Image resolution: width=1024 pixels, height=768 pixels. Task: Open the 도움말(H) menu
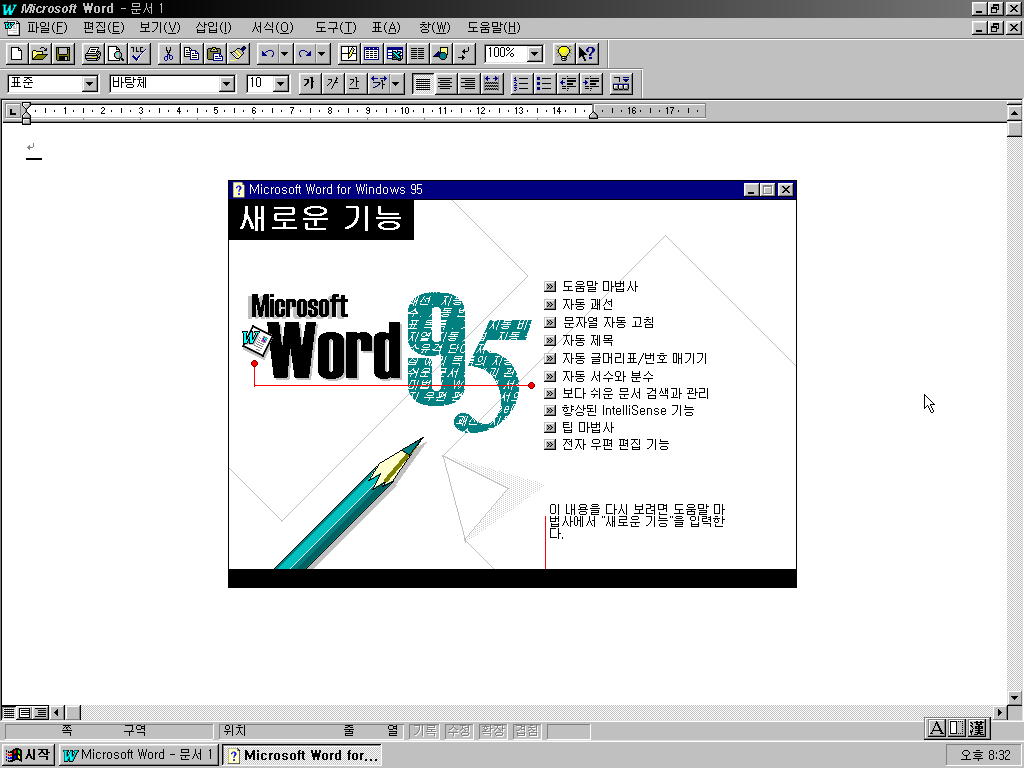click(494, 27)
